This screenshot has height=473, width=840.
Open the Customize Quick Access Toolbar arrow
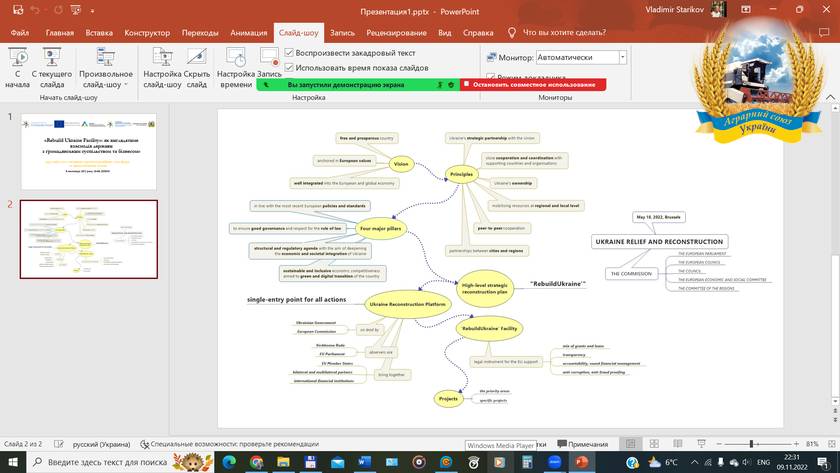(92, 10)
